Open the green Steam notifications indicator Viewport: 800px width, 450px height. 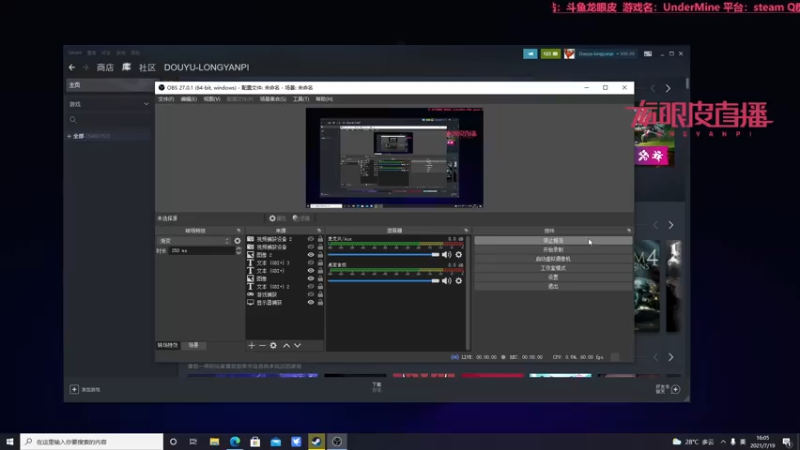tap(551, 54)
